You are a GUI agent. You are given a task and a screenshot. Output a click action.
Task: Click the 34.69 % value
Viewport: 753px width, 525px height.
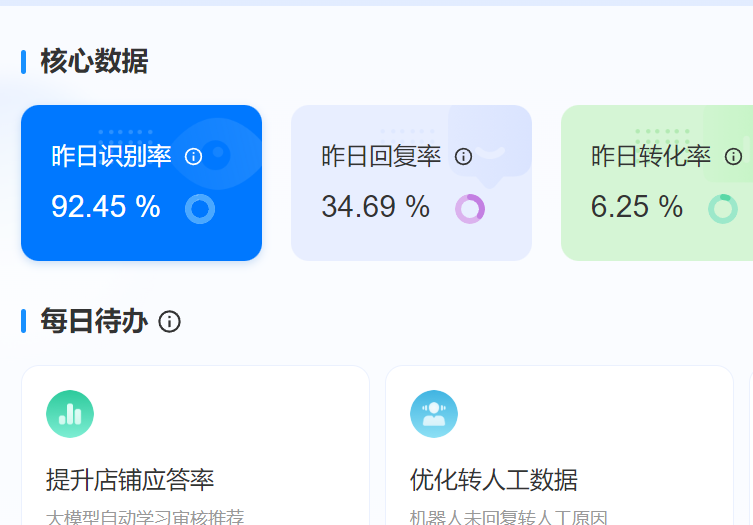[375, 207]
